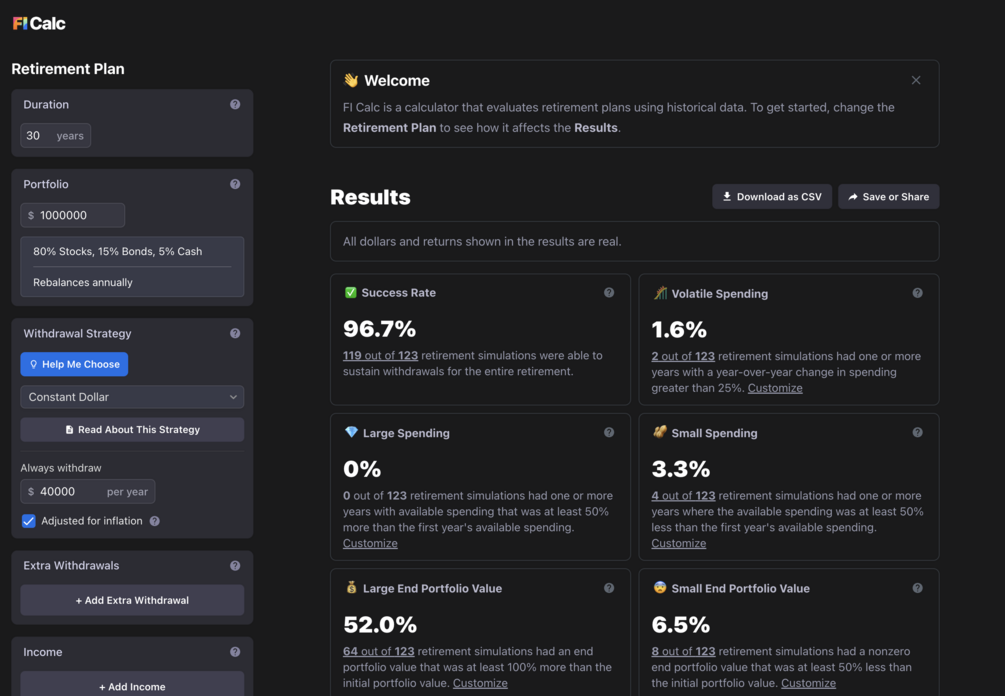1005x696 pixels.
Task: Click Portfolio section help icon
Action: pyautogui.click(x=235, y=184)
